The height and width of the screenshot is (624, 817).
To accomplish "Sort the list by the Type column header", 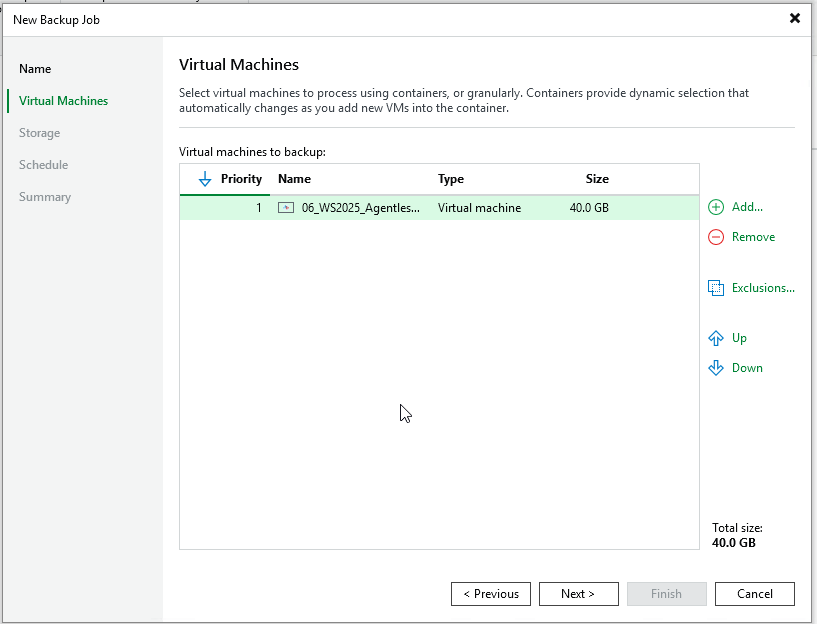I will pyautogui.click(x=451, y=179).
